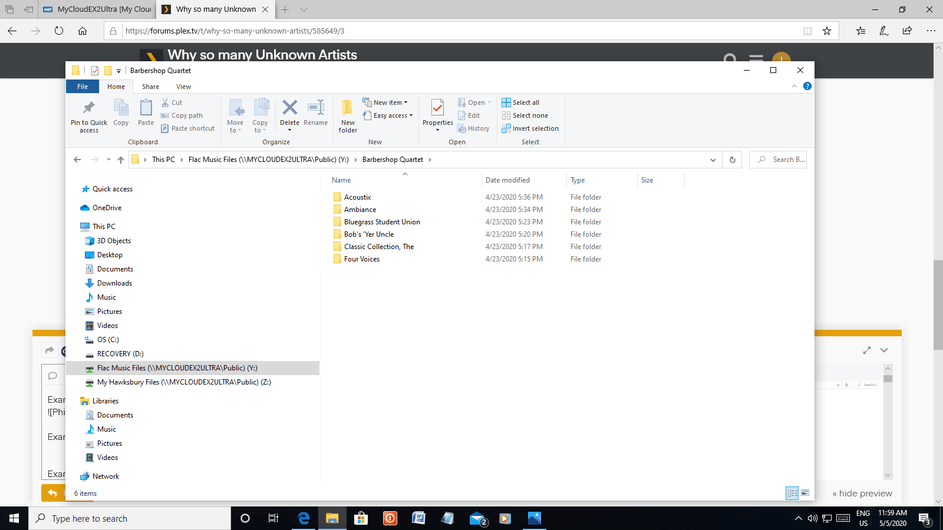The image size is (943, 530).
Task: Click the Paste ribbon button
Action: [146, 112]
